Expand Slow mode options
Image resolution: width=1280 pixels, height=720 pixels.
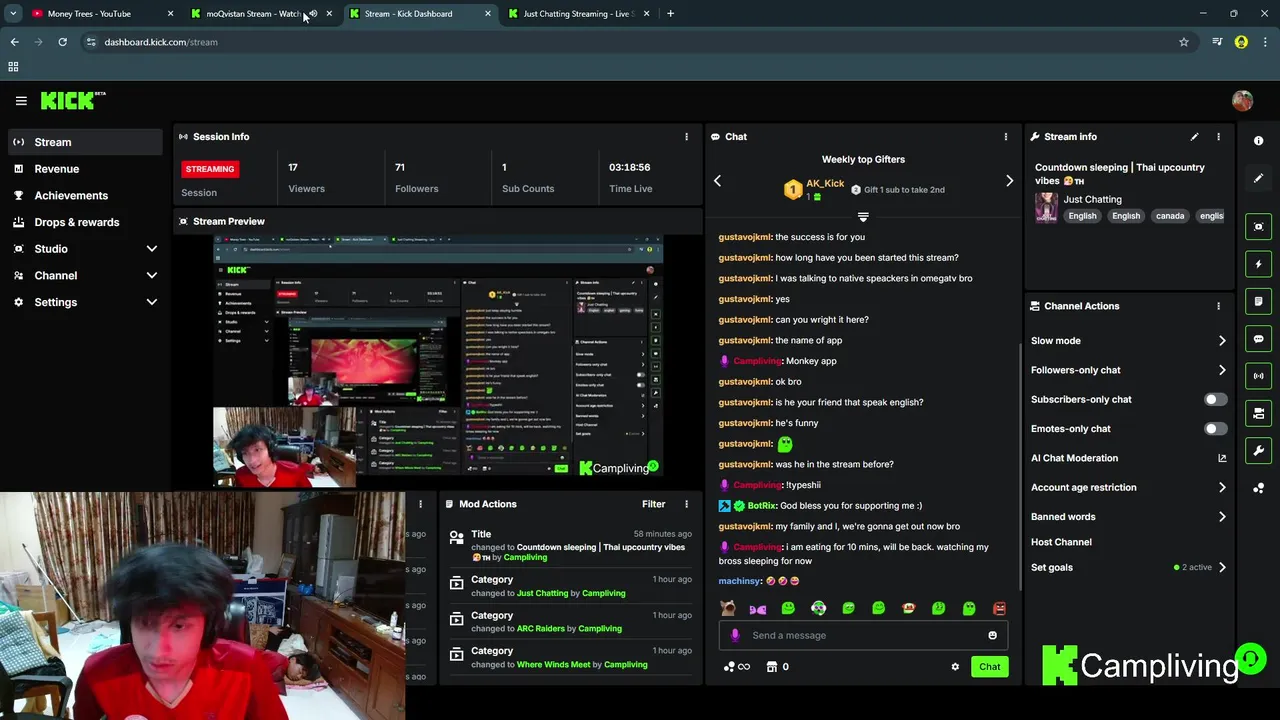pos(1222,341)
